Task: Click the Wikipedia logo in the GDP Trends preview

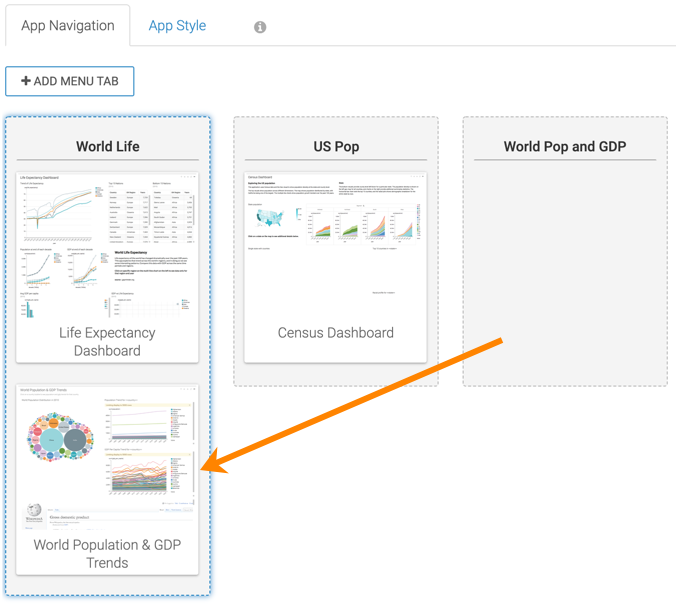Action: tap(35, 513)
